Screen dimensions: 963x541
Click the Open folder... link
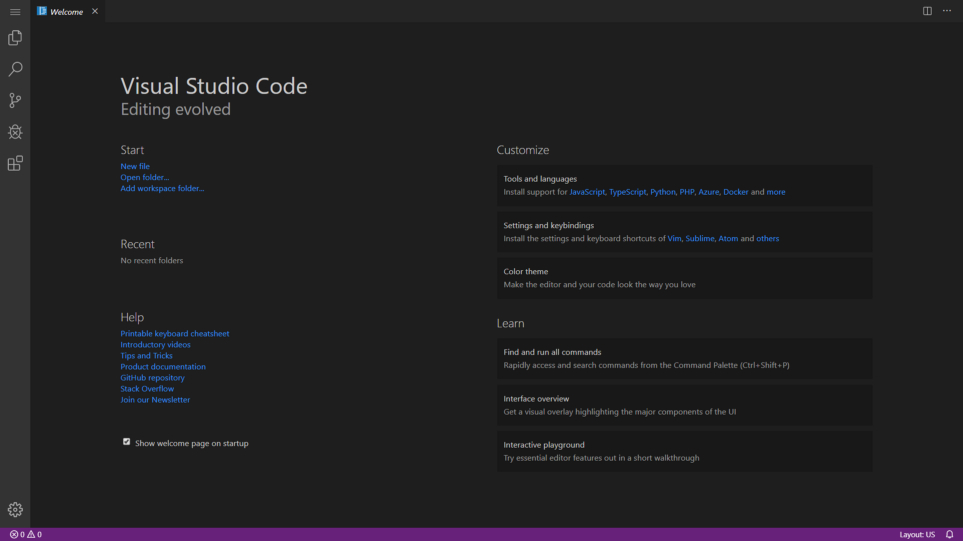point(145,177)
